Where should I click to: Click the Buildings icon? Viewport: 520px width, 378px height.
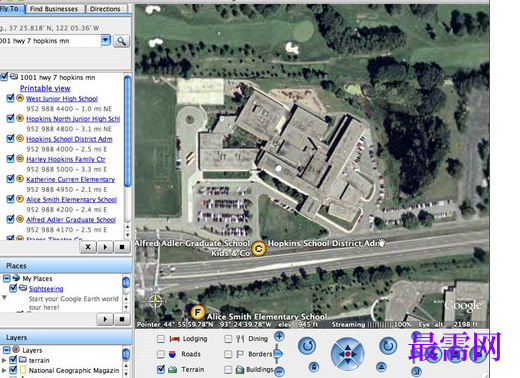point(240,369)
